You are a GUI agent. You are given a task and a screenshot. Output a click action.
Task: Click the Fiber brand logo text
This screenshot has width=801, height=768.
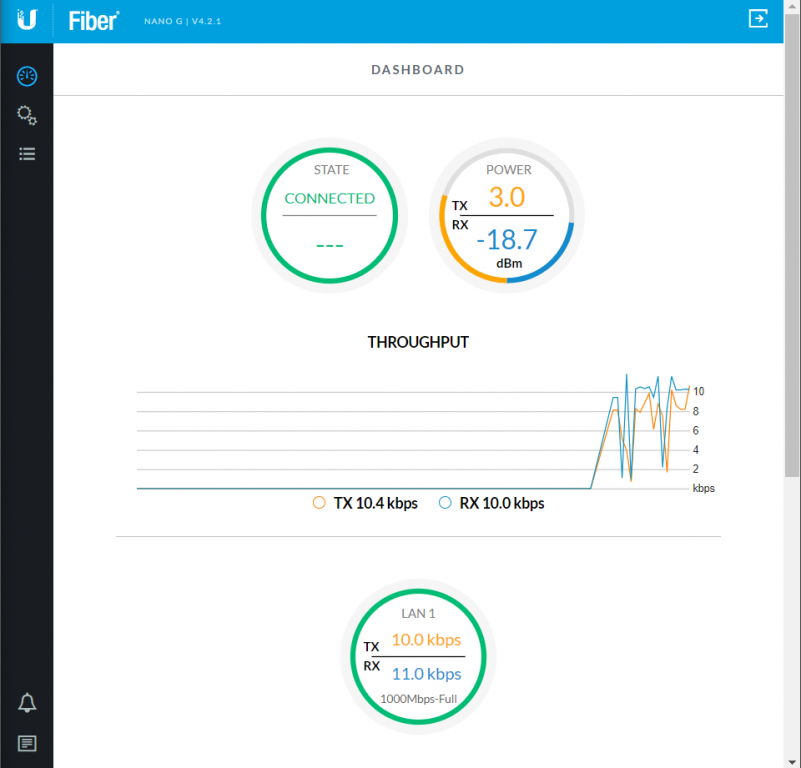tap(93, 21)
